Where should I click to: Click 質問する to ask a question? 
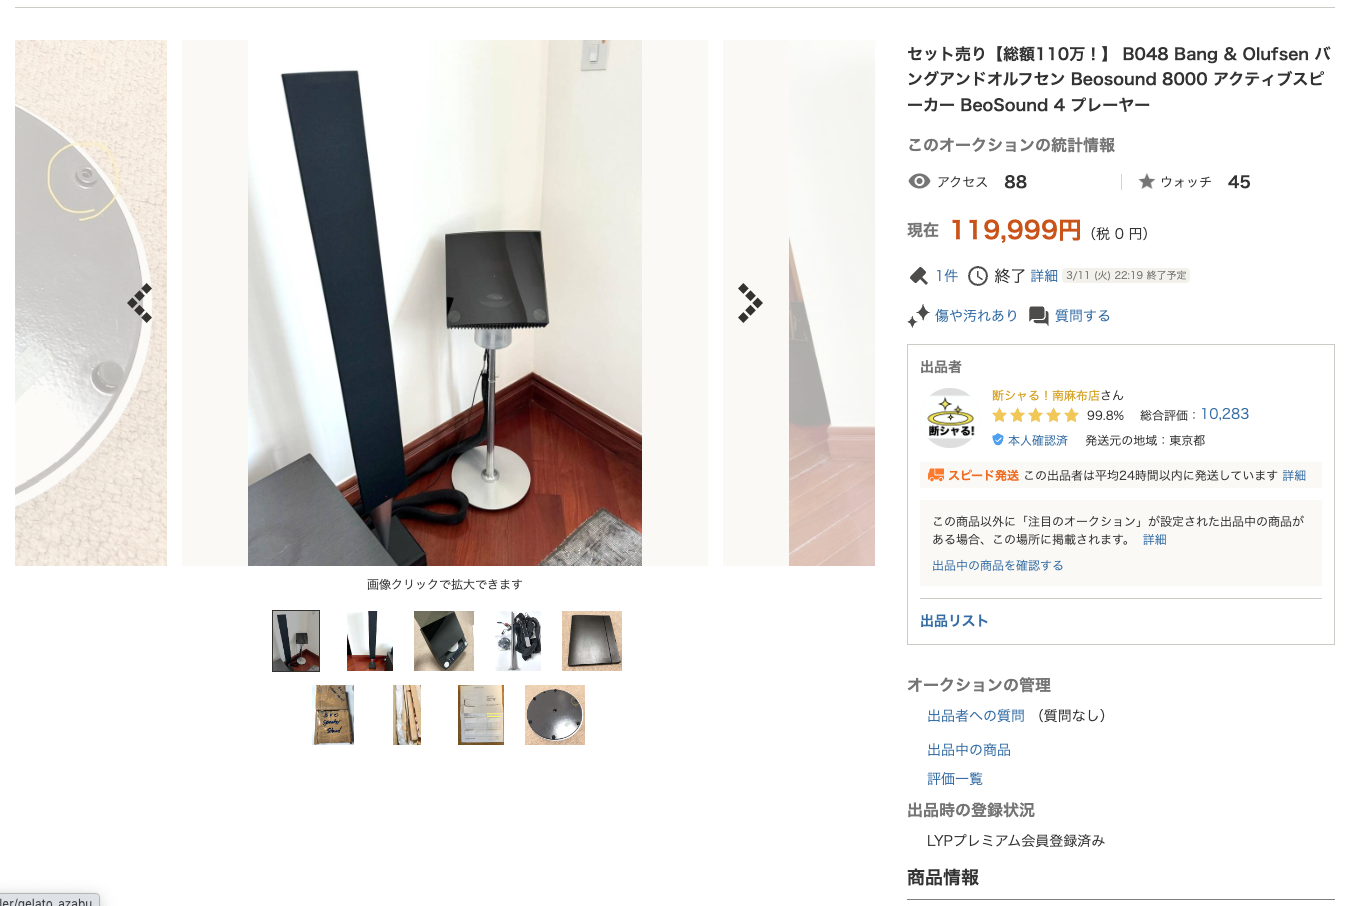click(1082, 315)
